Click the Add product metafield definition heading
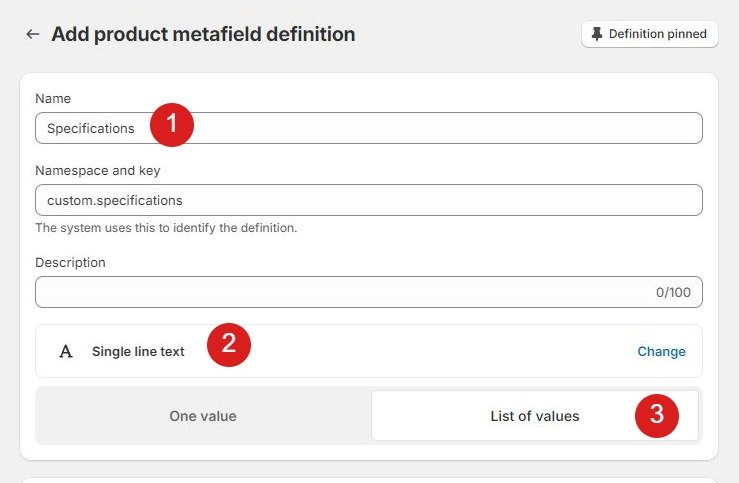This screenshot has width=739, height=483. [203, 34]
